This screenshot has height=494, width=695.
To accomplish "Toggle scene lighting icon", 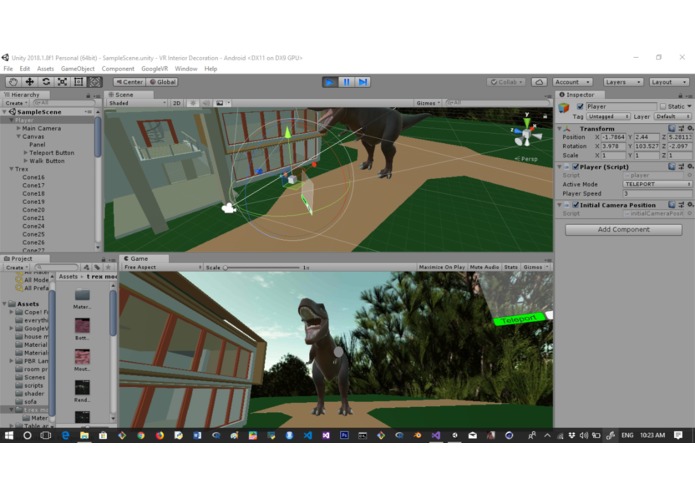I will pyautogui.click(x=192, y=103).
